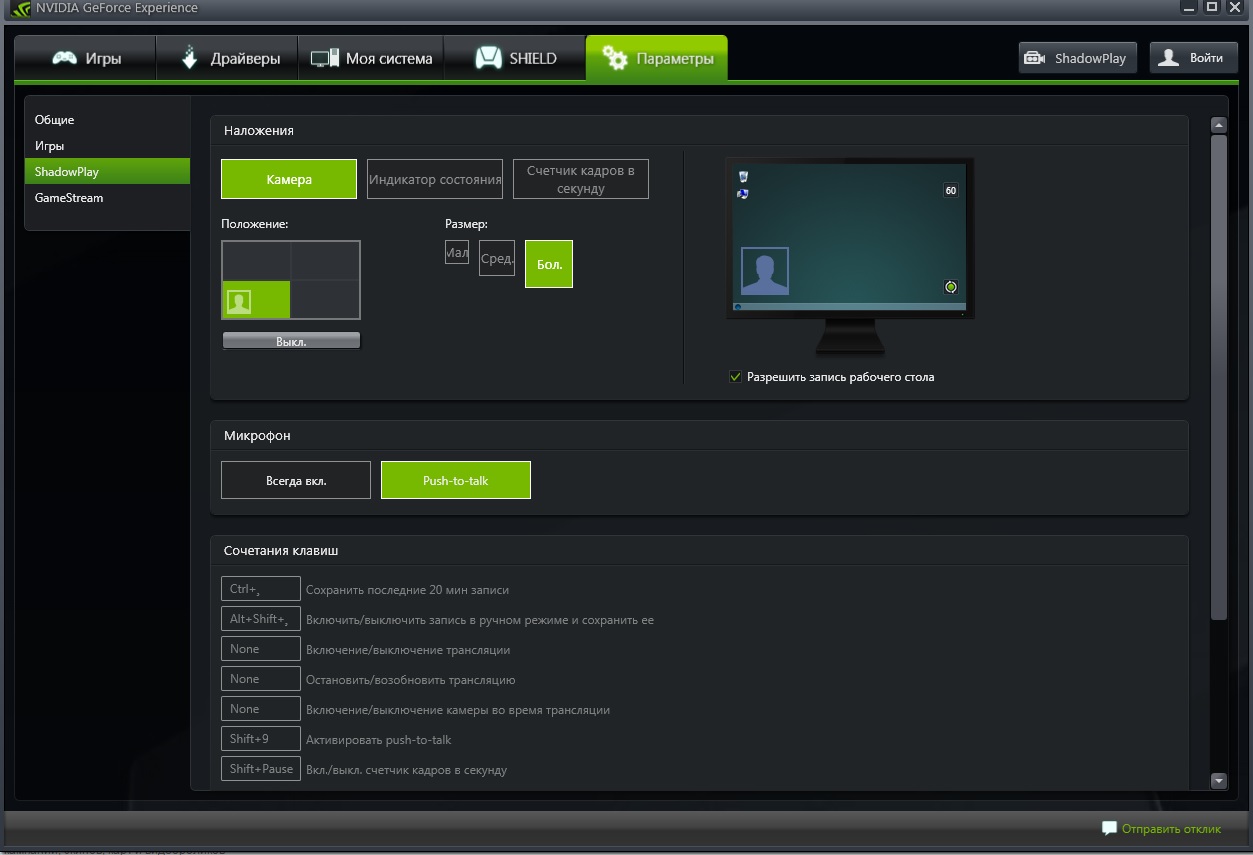Edit the Shift+9 push-to-talk hotkey field
Screen dimensions: 1253x855
point(261,739)
